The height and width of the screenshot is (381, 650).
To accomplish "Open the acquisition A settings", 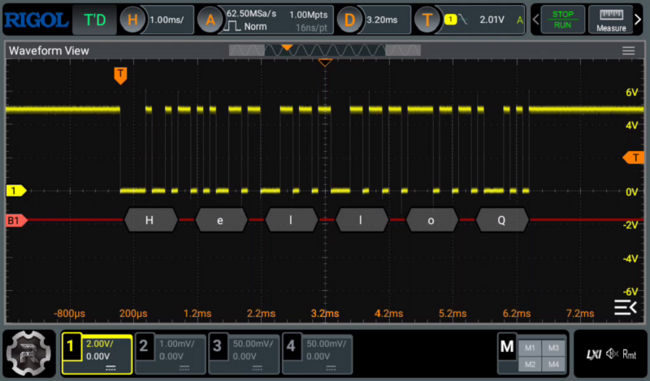I will point(211,20).
